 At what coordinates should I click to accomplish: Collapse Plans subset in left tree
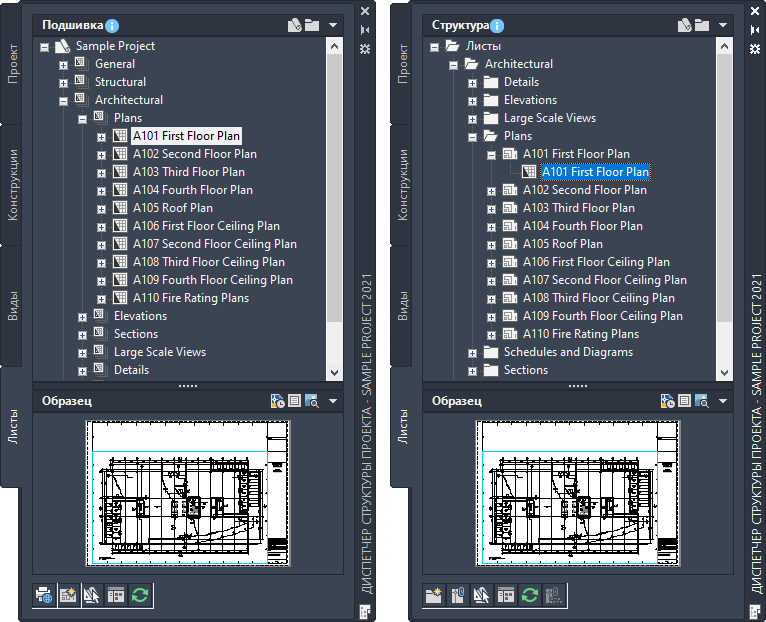tap(82, 119)
